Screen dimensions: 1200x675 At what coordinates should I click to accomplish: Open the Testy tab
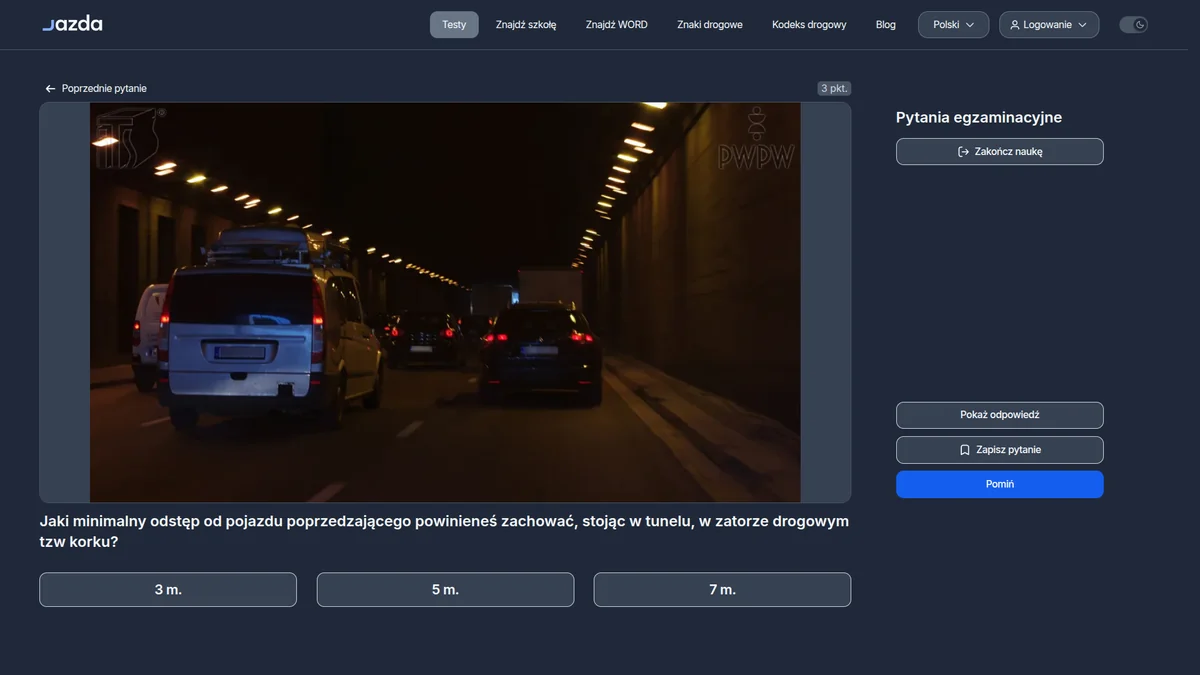(x=454, y=25)
